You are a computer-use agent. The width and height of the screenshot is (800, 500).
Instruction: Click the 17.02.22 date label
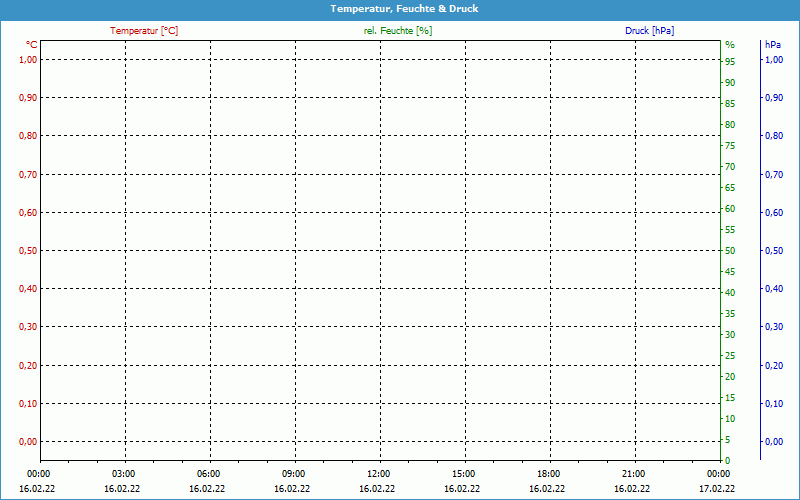(718, 489)
